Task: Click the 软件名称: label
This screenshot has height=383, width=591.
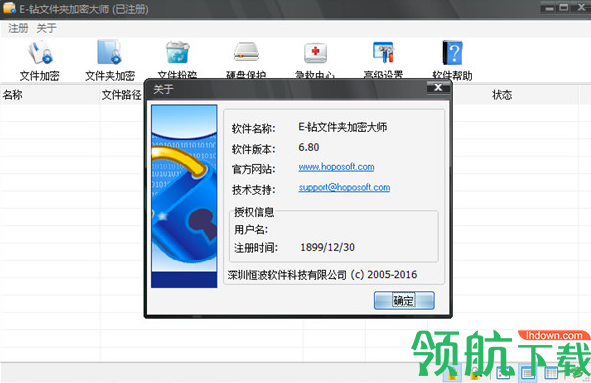Action: [x=254, y=129]
